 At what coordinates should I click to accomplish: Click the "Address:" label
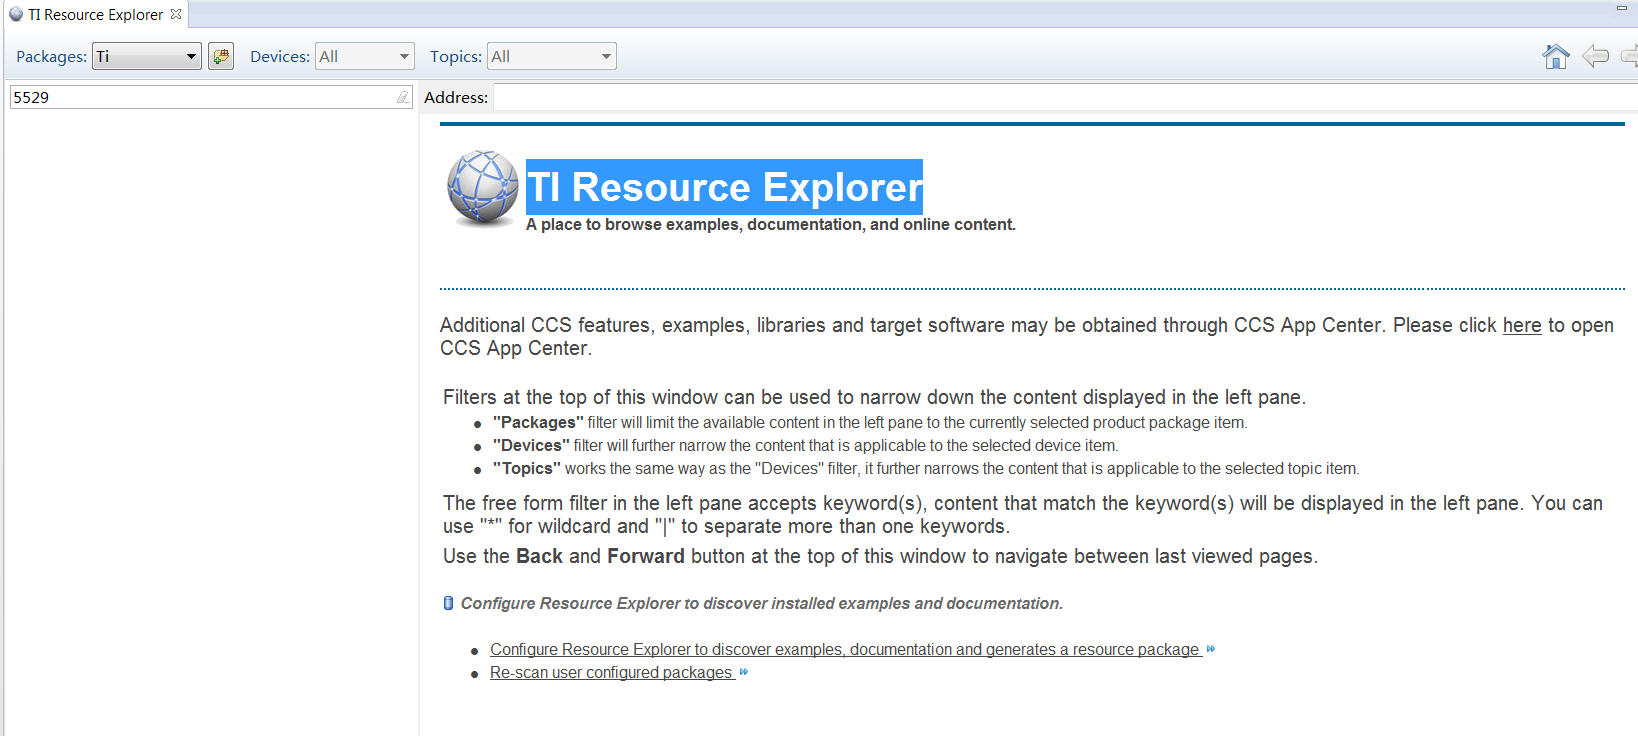point(456,97)
